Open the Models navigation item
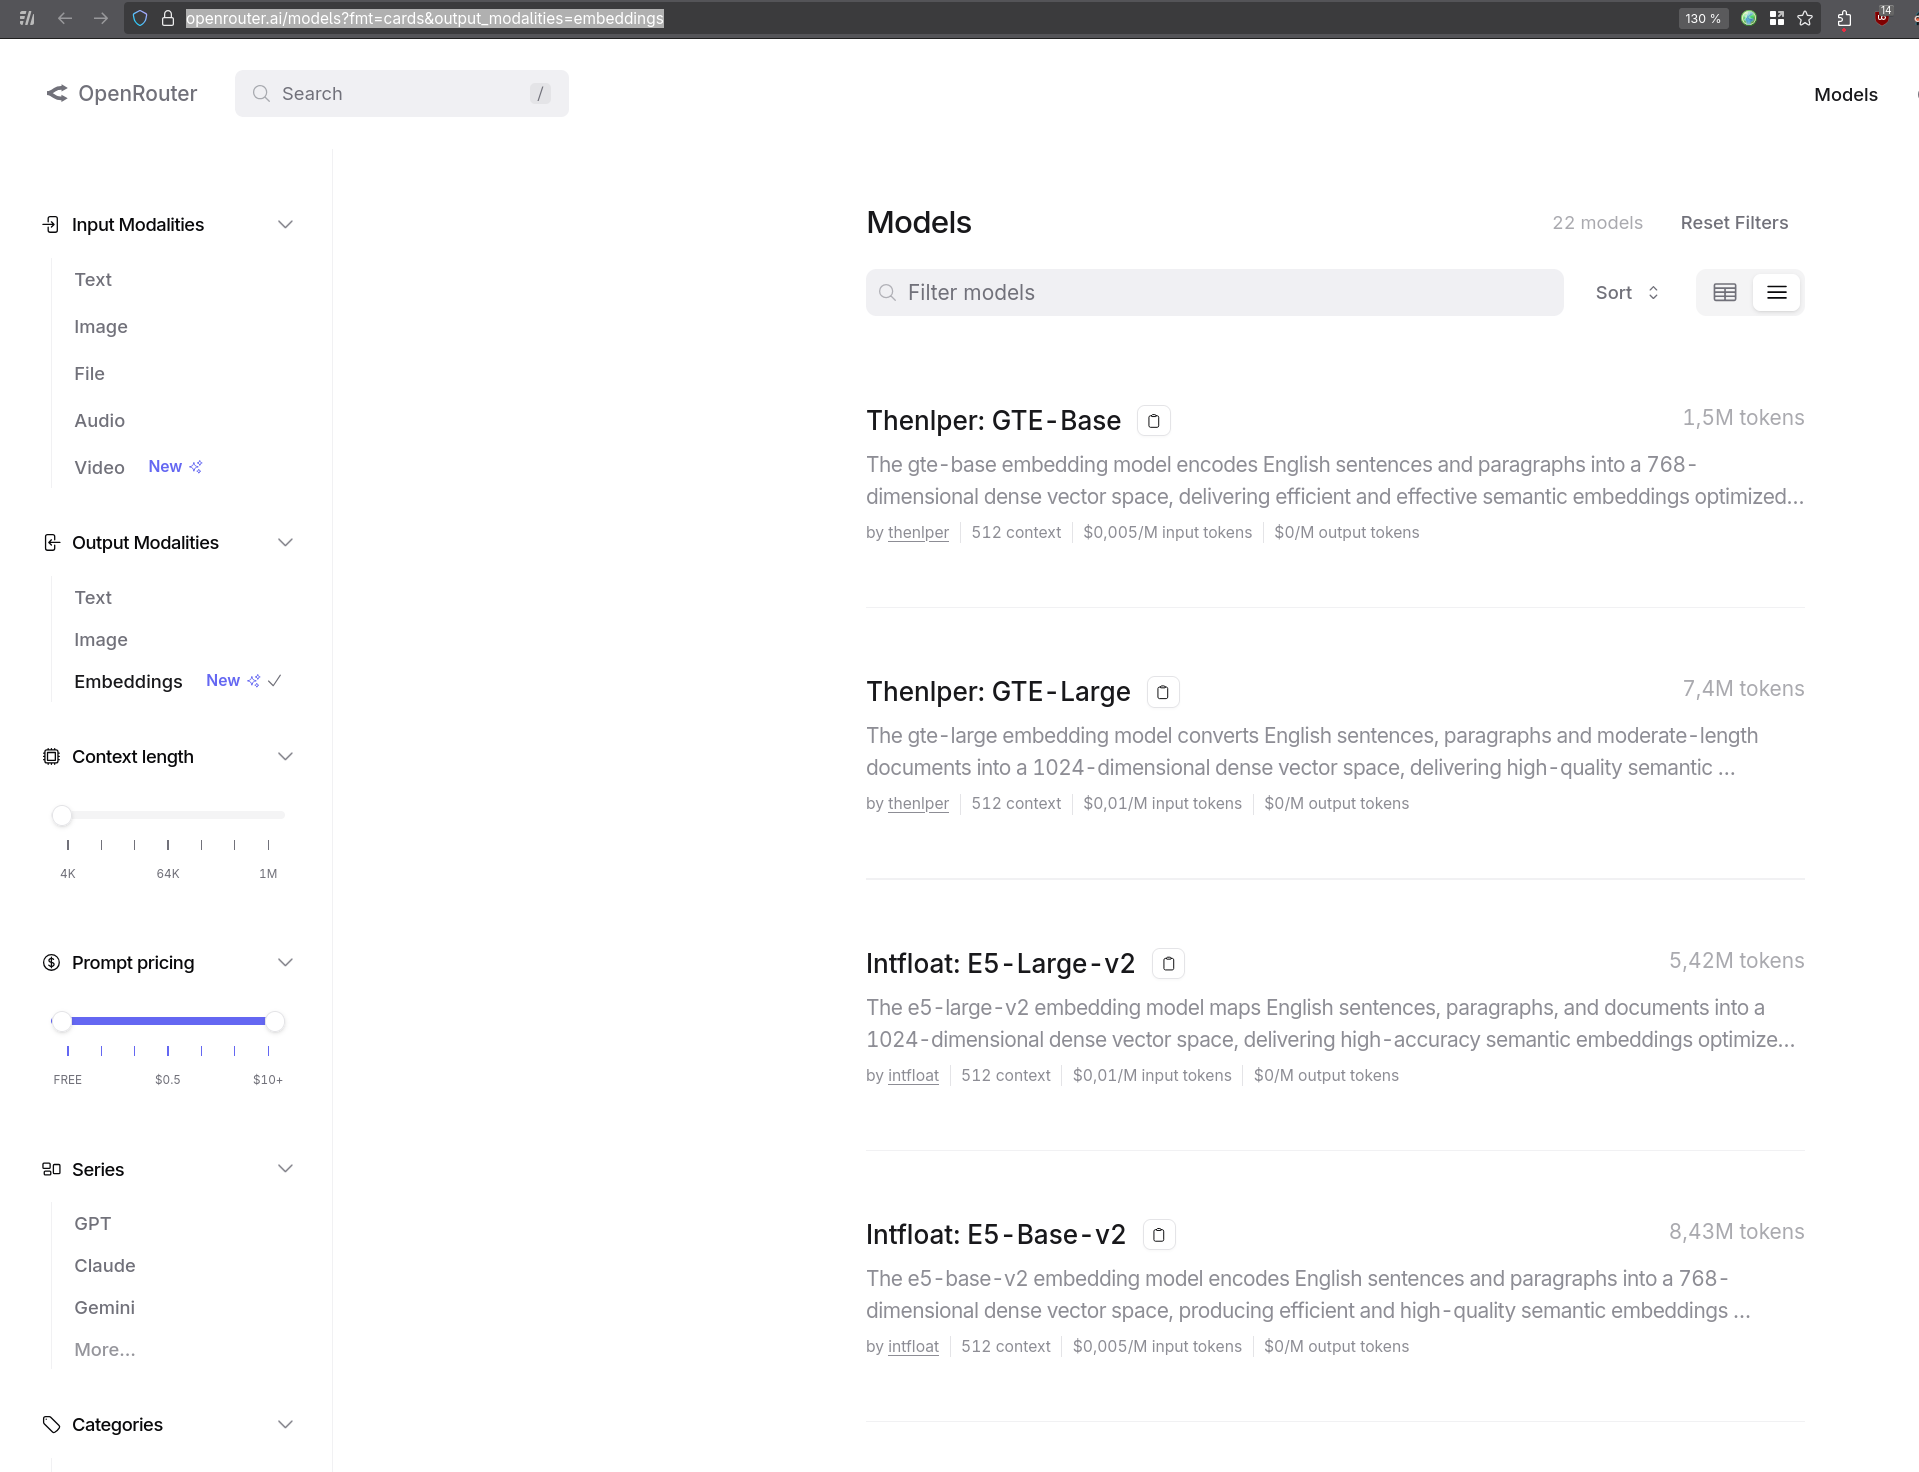The image size is (1919, 1472). (x=1845, y=95)
